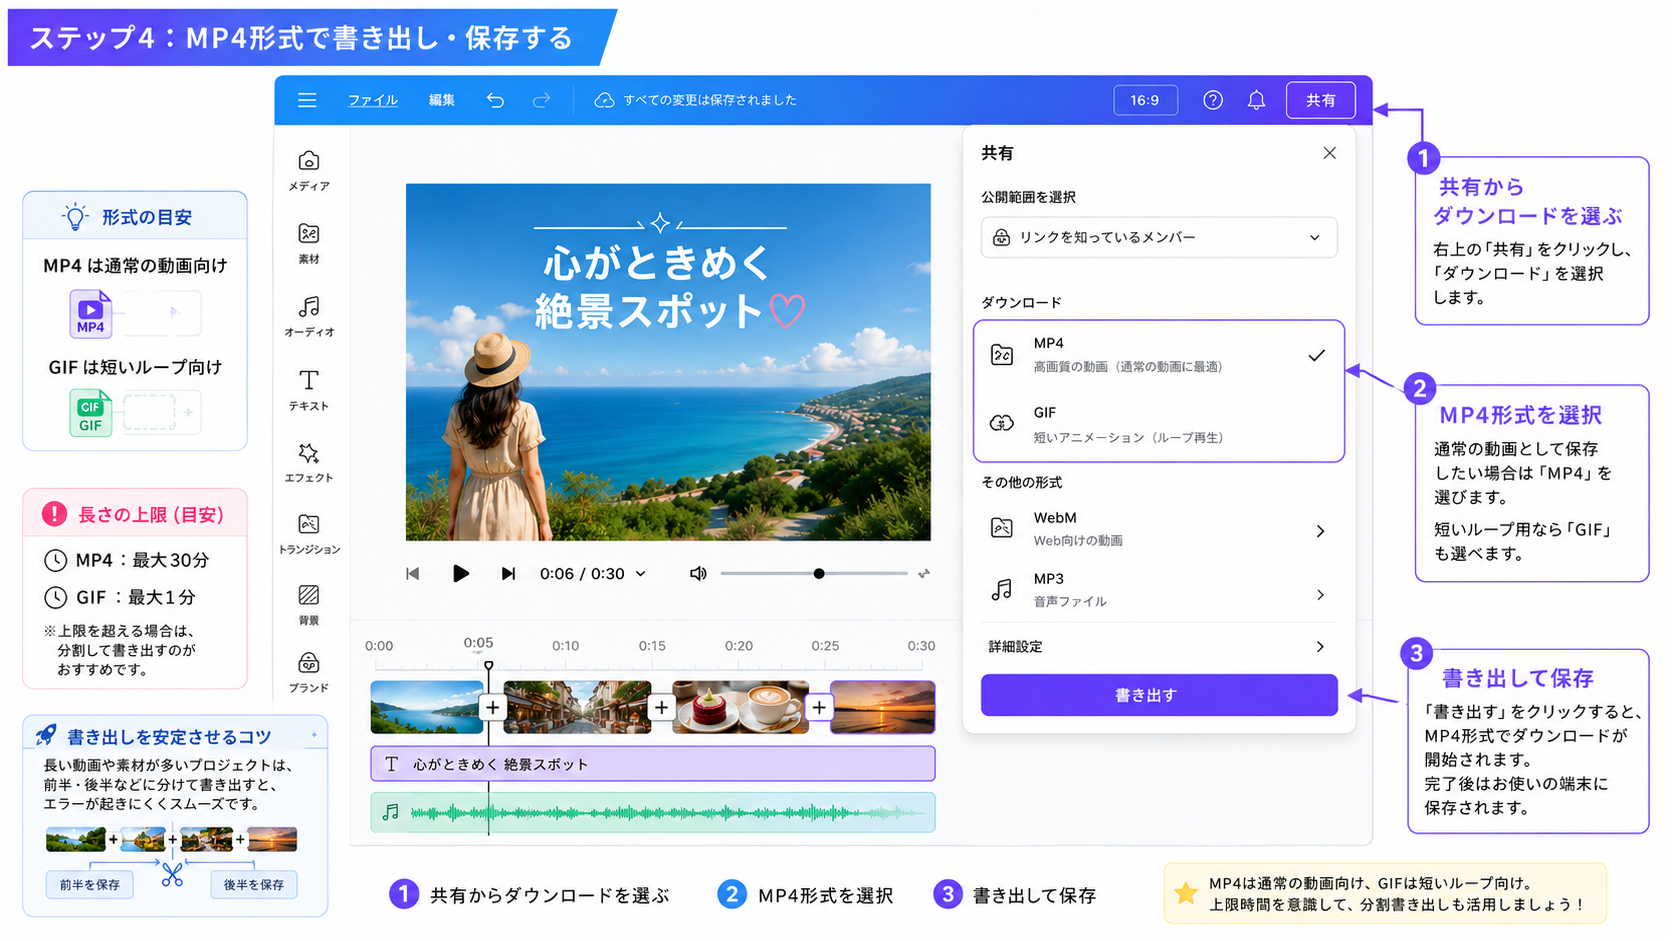Select the audio waveform track

[x=653, y=812]
